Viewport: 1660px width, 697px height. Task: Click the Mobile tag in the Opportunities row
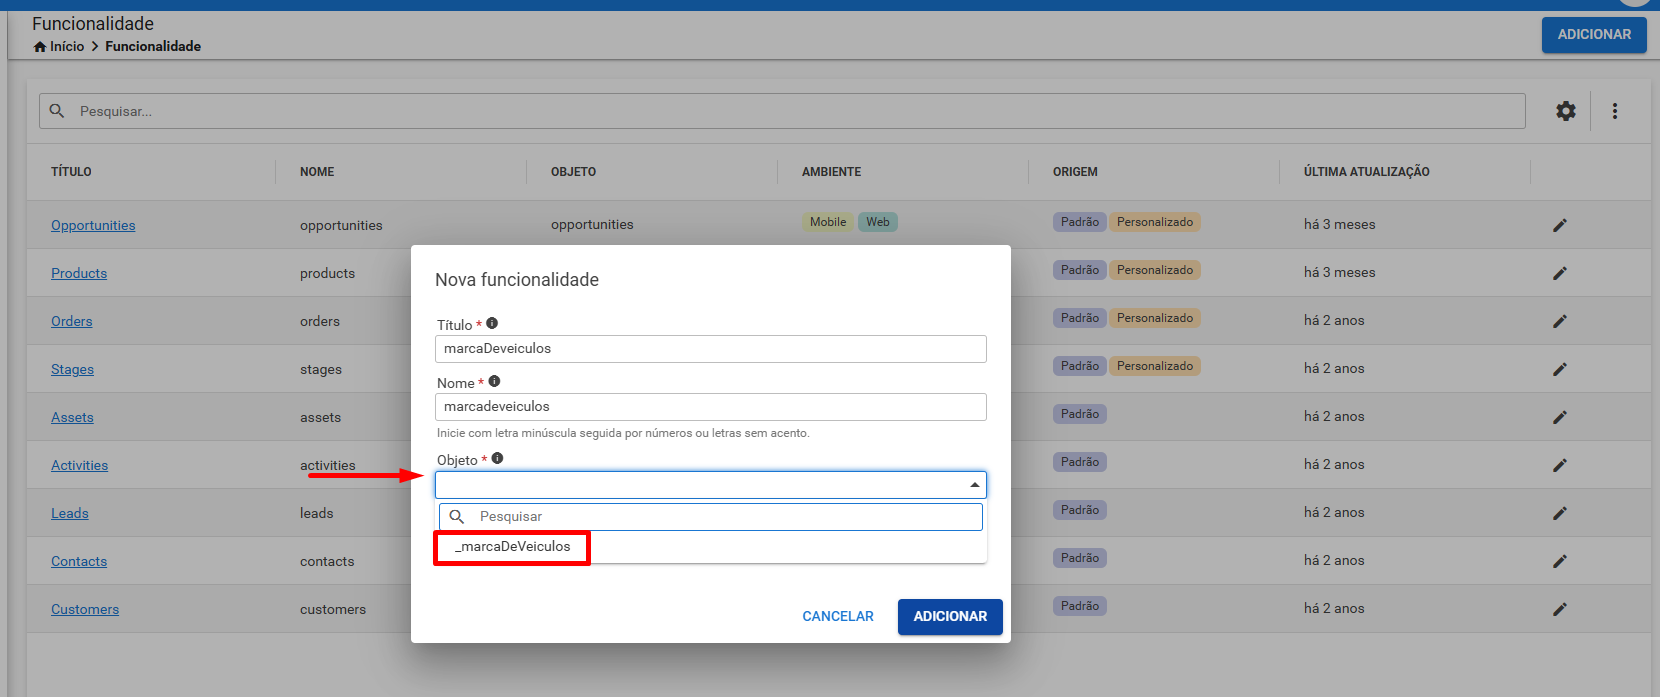click(828, 222)
